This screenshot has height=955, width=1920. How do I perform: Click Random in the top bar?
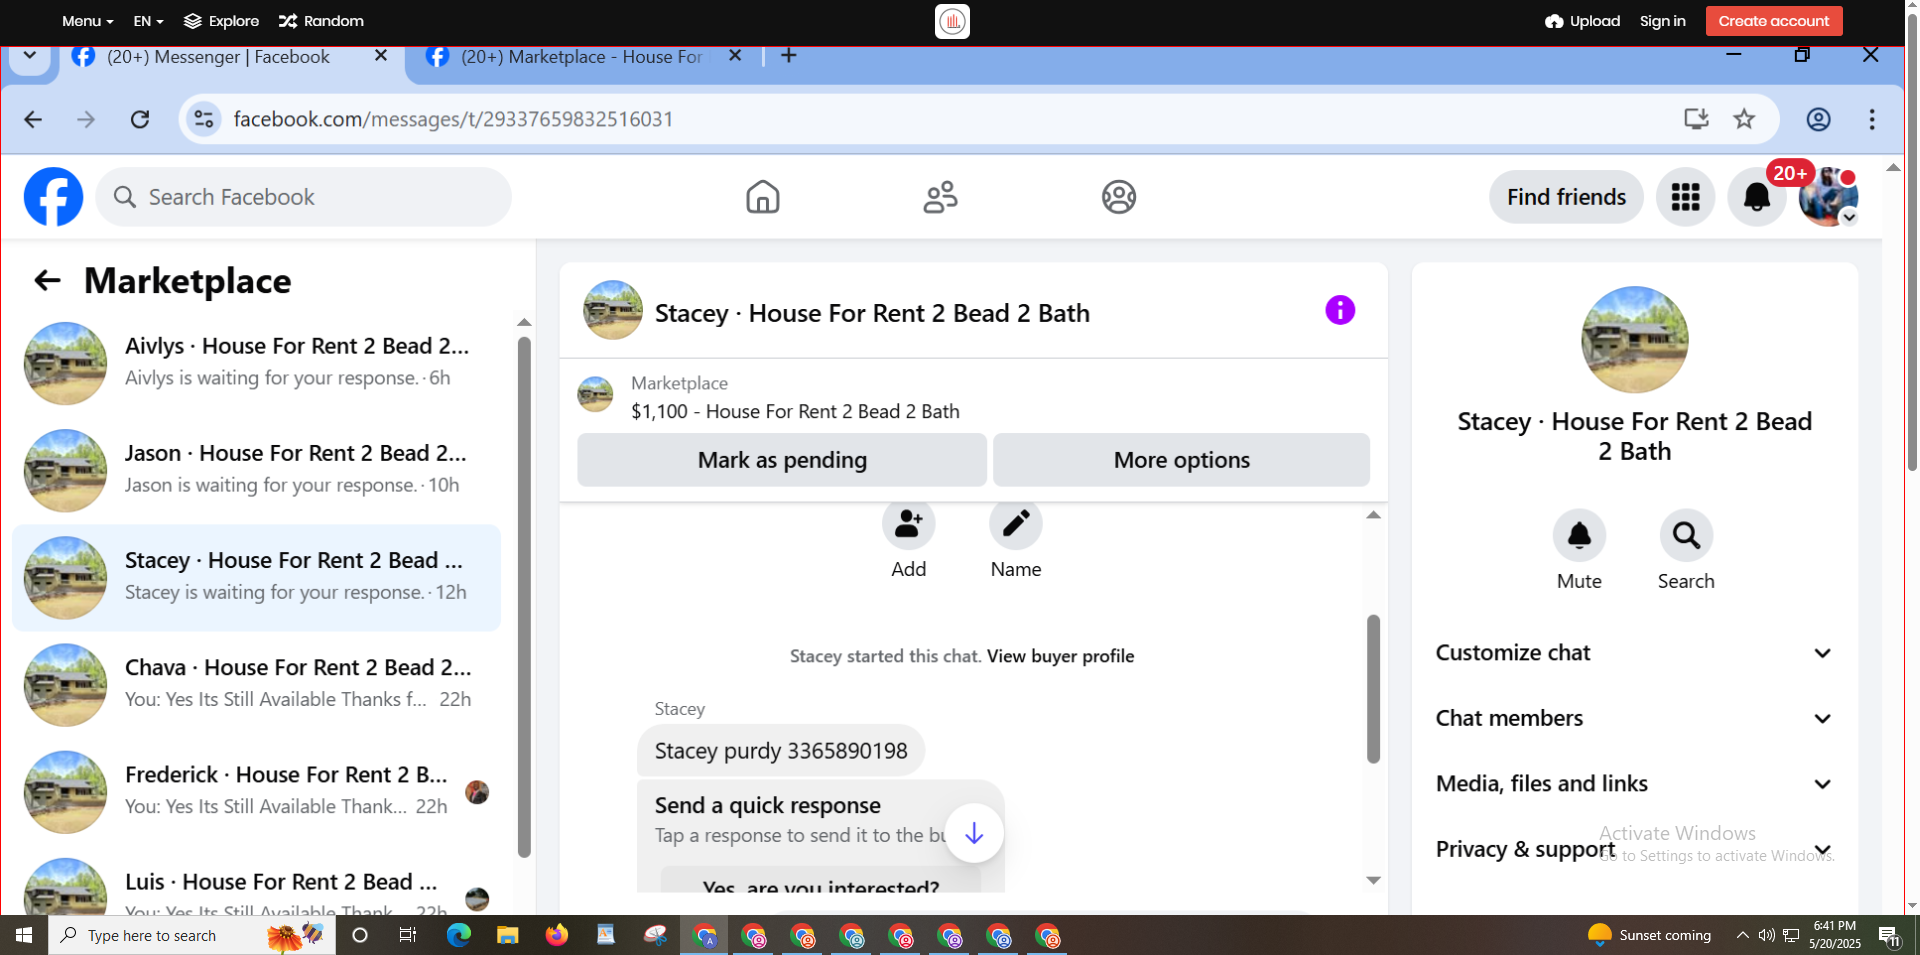tap(321, 21)
